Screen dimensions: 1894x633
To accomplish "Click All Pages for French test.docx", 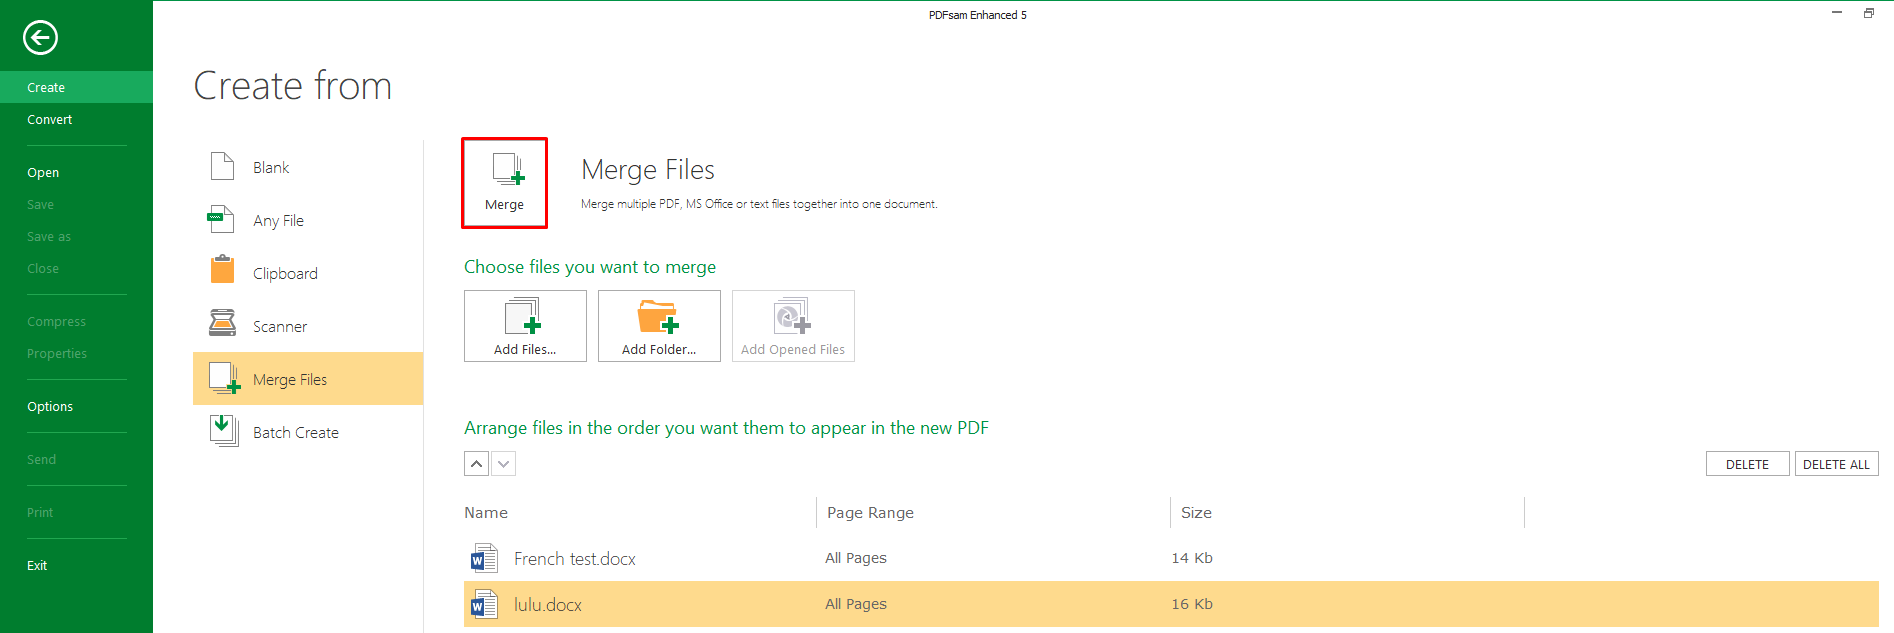I will coord(856,558).
